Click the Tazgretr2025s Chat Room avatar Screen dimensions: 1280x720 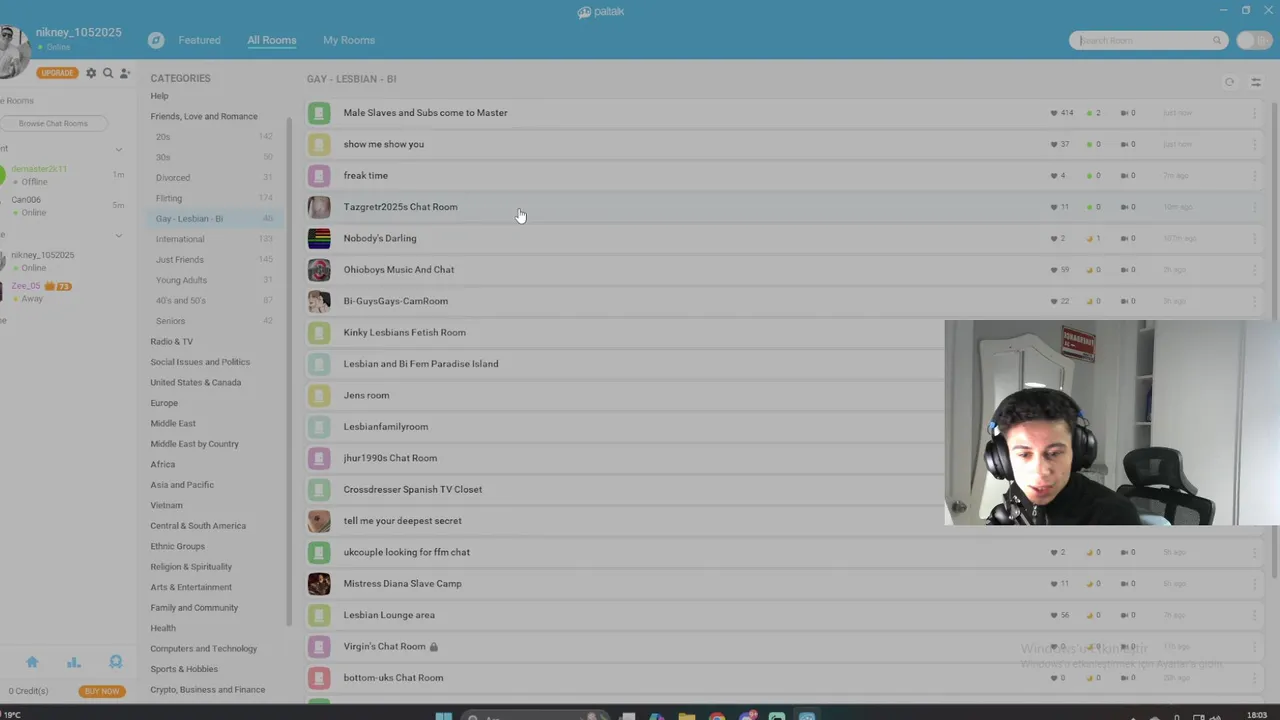tap(319, 207)
